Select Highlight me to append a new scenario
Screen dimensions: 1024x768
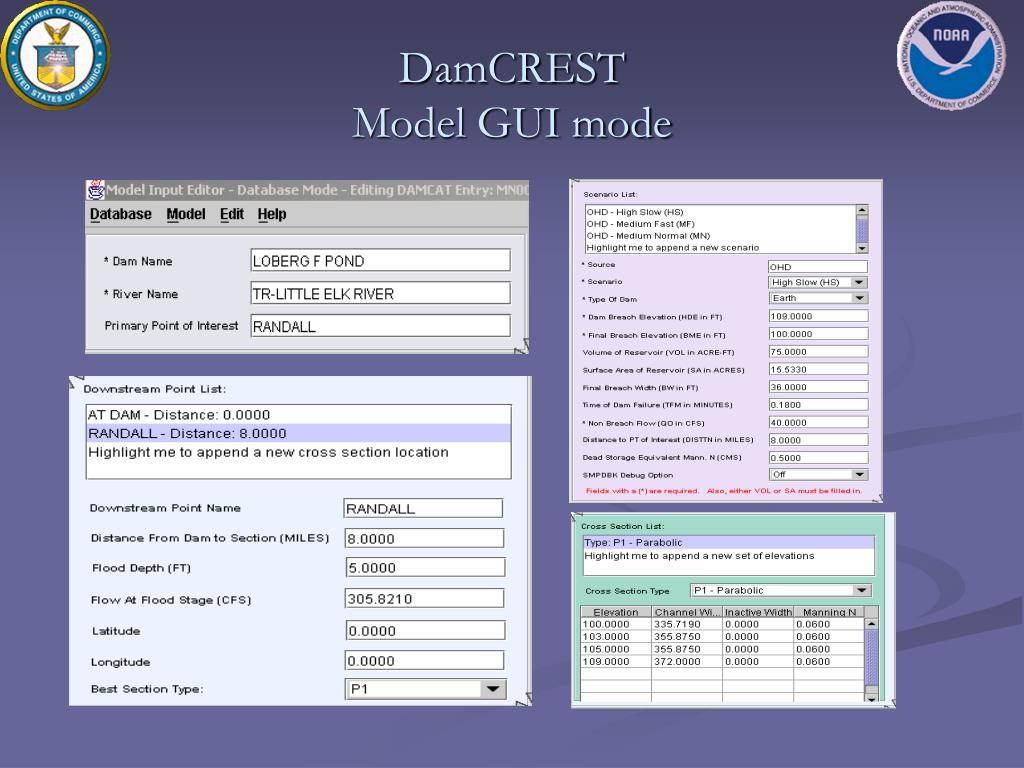point(720,248)
